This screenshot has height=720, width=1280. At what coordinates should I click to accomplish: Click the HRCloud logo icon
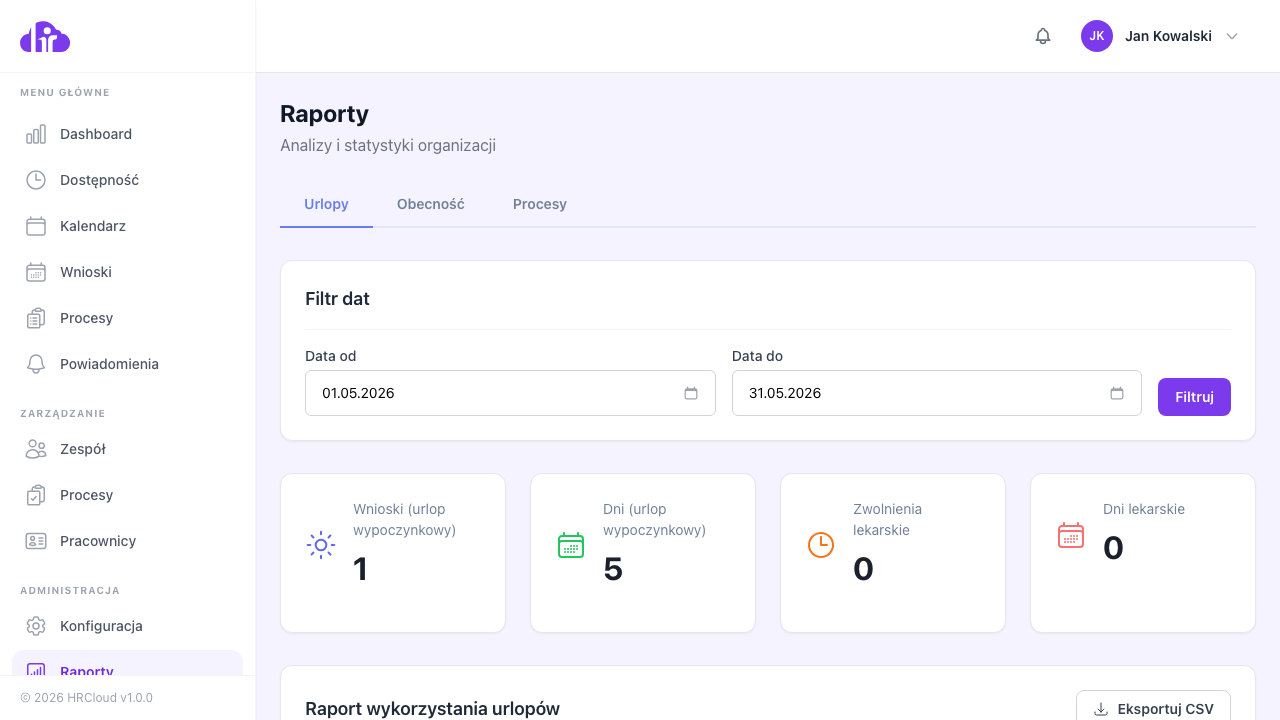point(45,37)
